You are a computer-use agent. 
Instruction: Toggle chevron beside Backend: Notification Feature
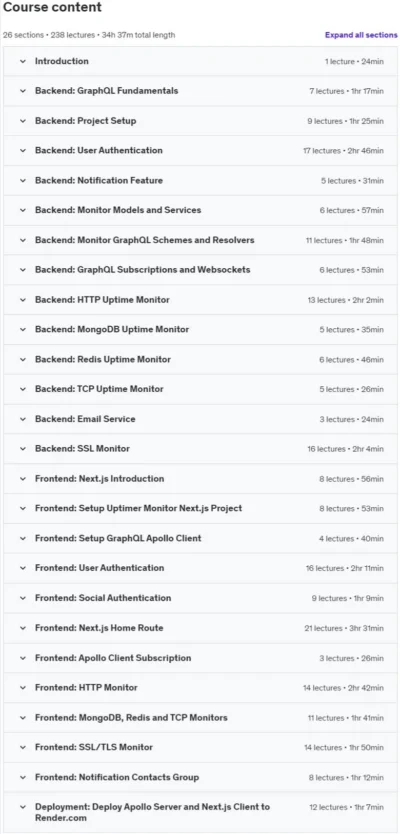23,180
